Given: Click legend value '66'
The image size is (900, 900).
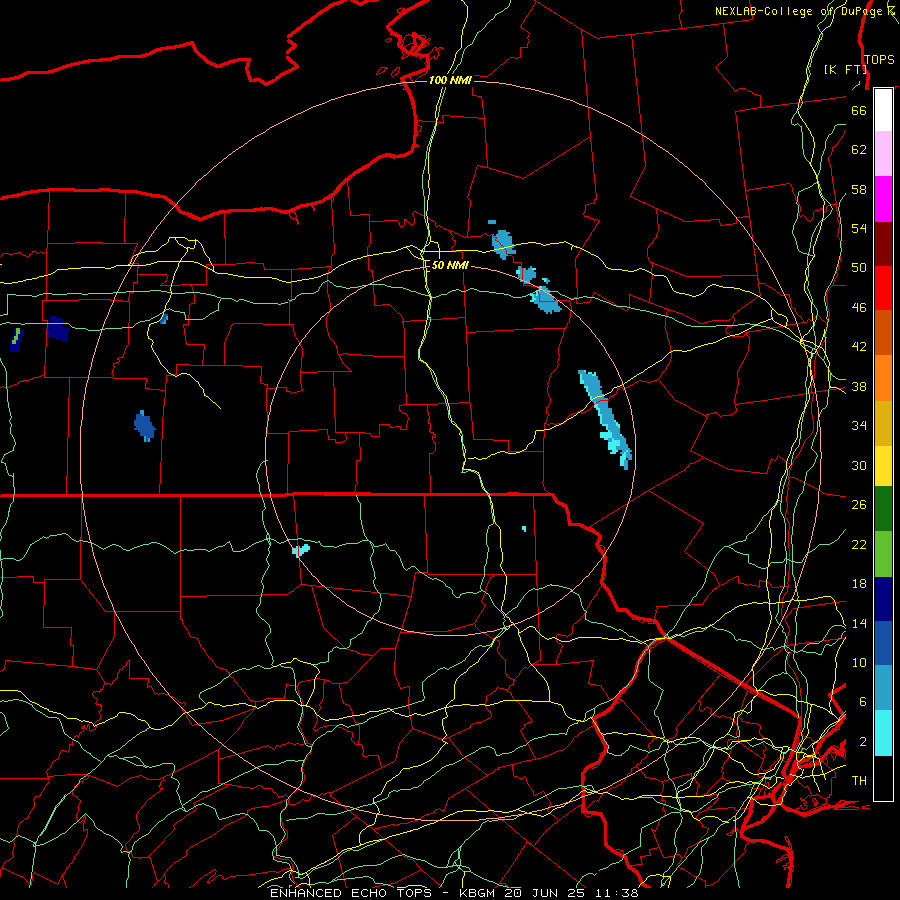Looking at the screenshot, I should [x=859, y=110].
